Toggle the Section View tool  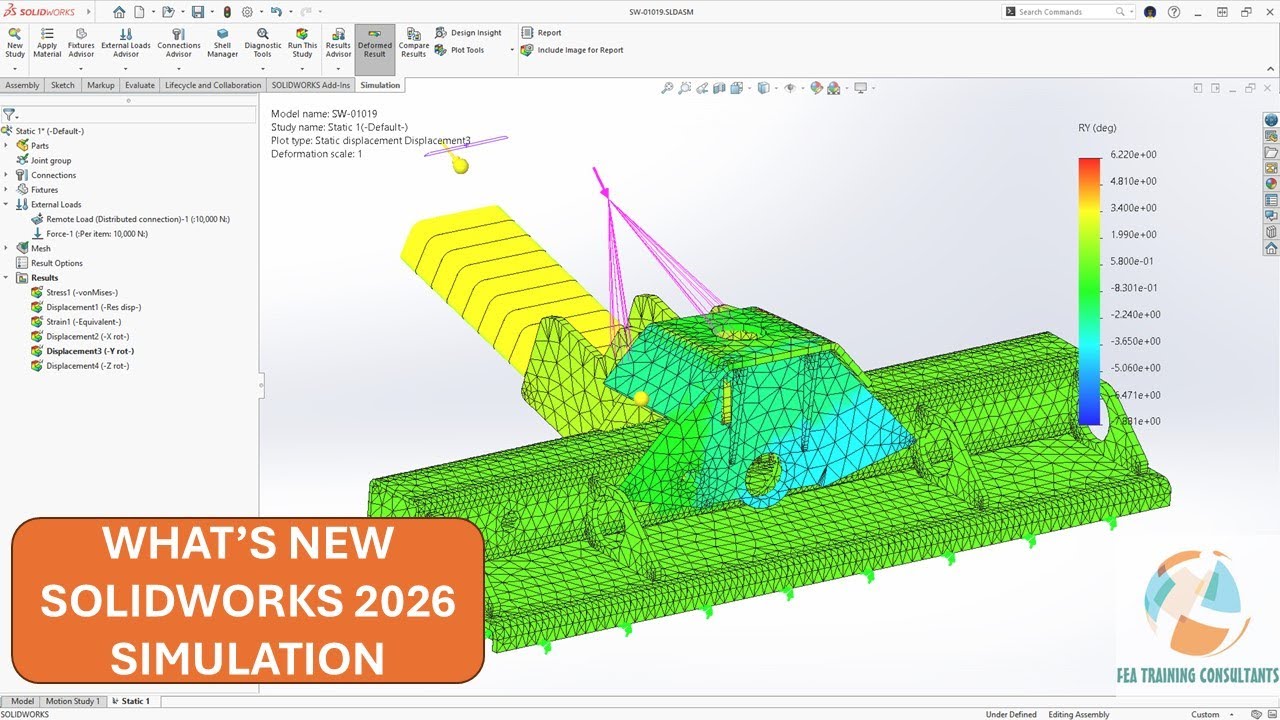719,88
